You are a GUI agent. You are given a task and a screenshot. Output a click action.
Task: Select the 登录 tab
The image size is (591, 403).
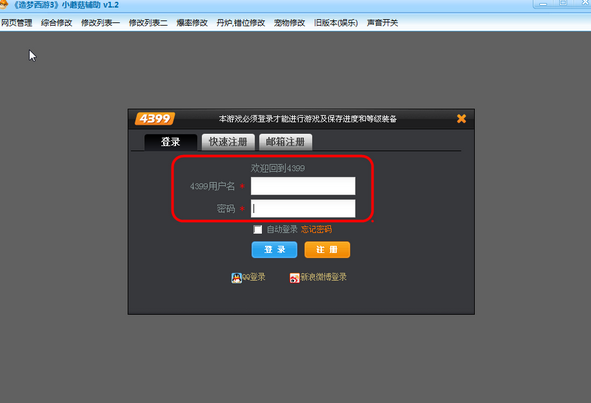pyautogui.click(x=171, y=142)
